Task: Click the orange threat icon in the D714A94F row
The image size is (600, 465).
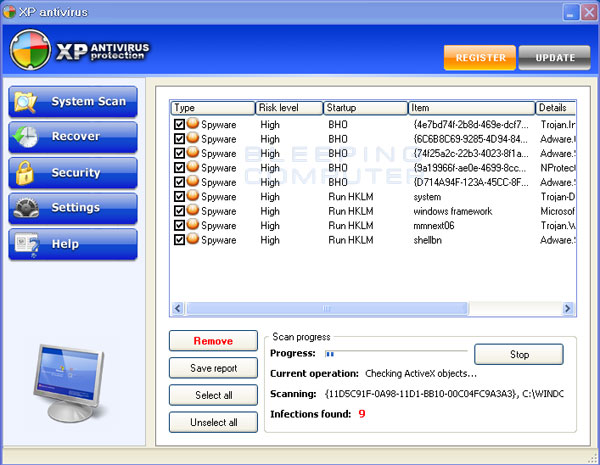Action: click(x=193, y=181)
